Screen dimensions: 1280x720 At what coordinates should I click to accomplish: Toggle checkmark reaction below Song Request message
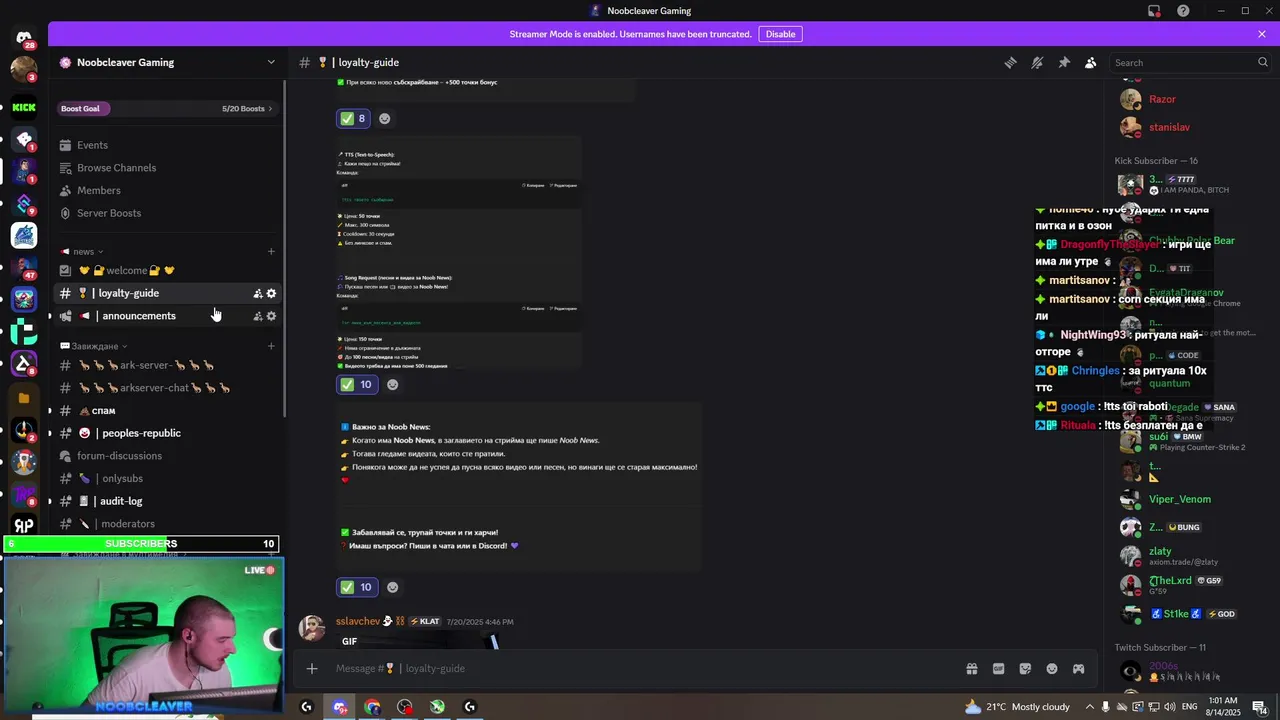357,384
